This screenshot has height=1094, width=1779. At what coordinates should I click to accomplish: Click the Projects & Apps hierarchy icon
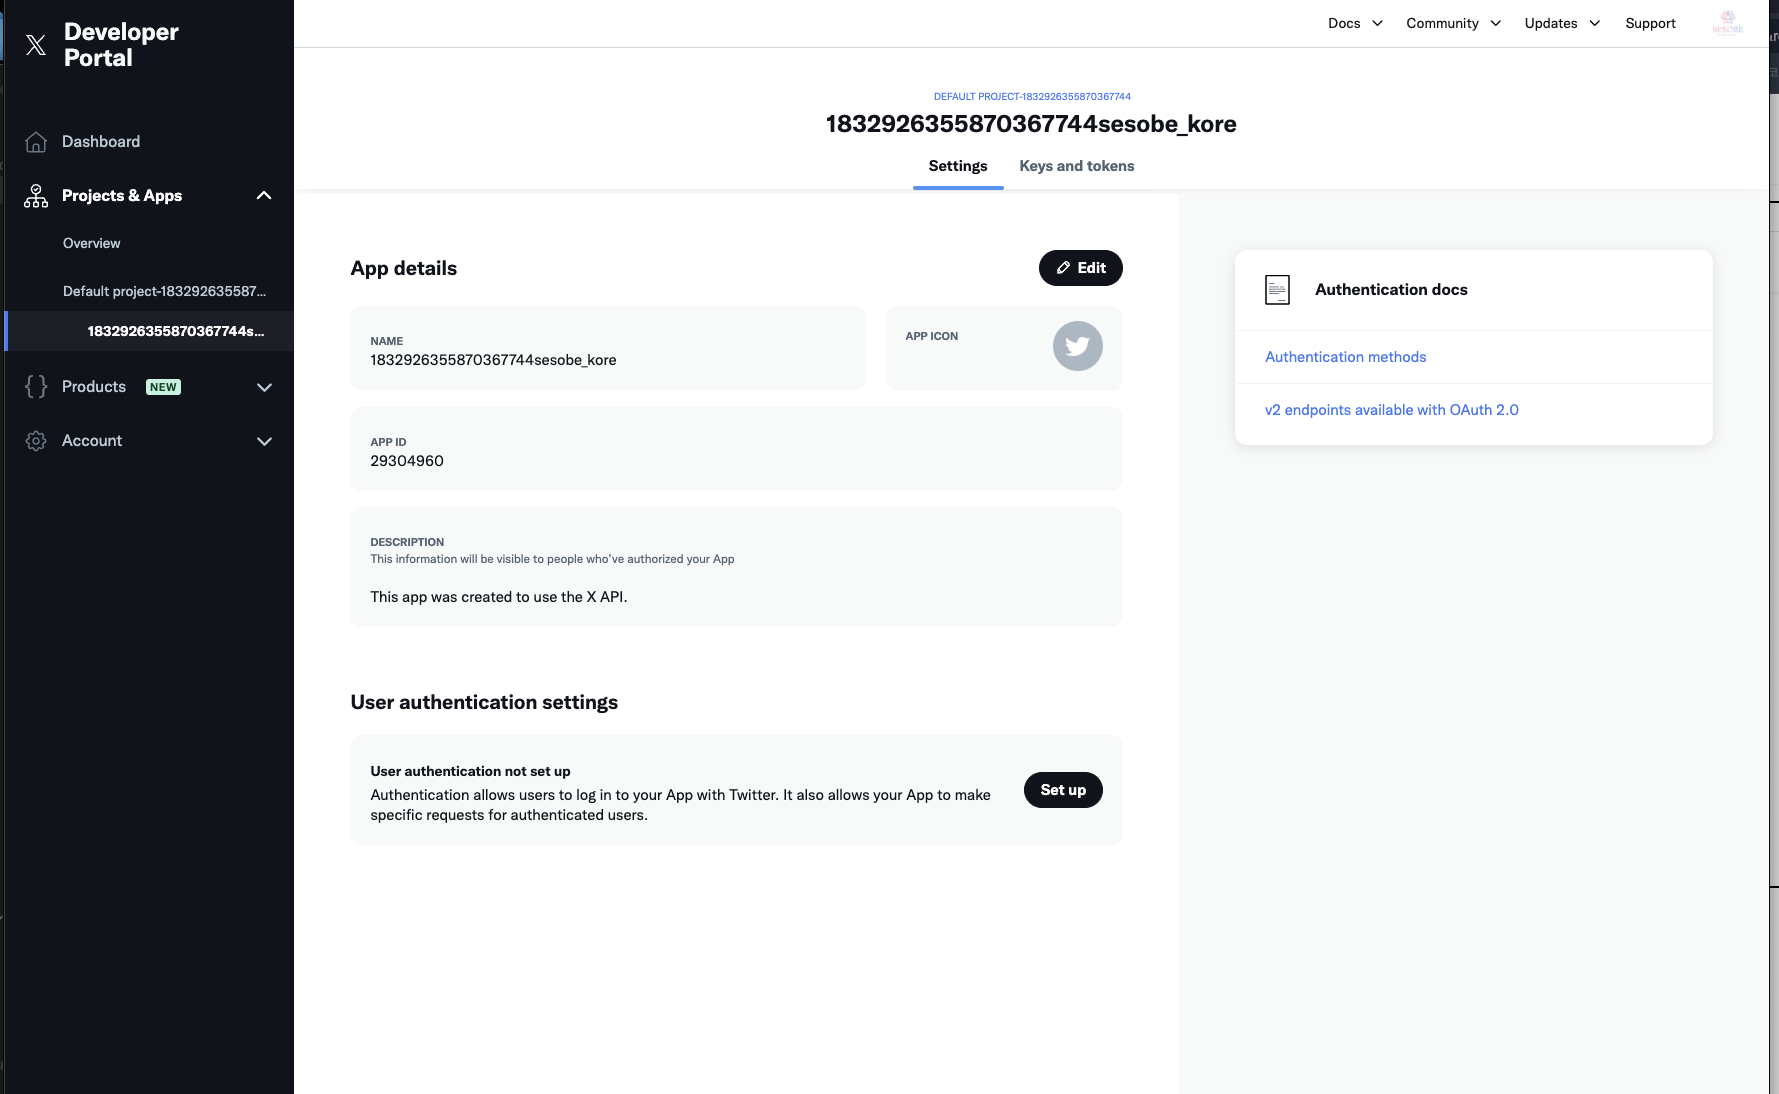(36, 196)
